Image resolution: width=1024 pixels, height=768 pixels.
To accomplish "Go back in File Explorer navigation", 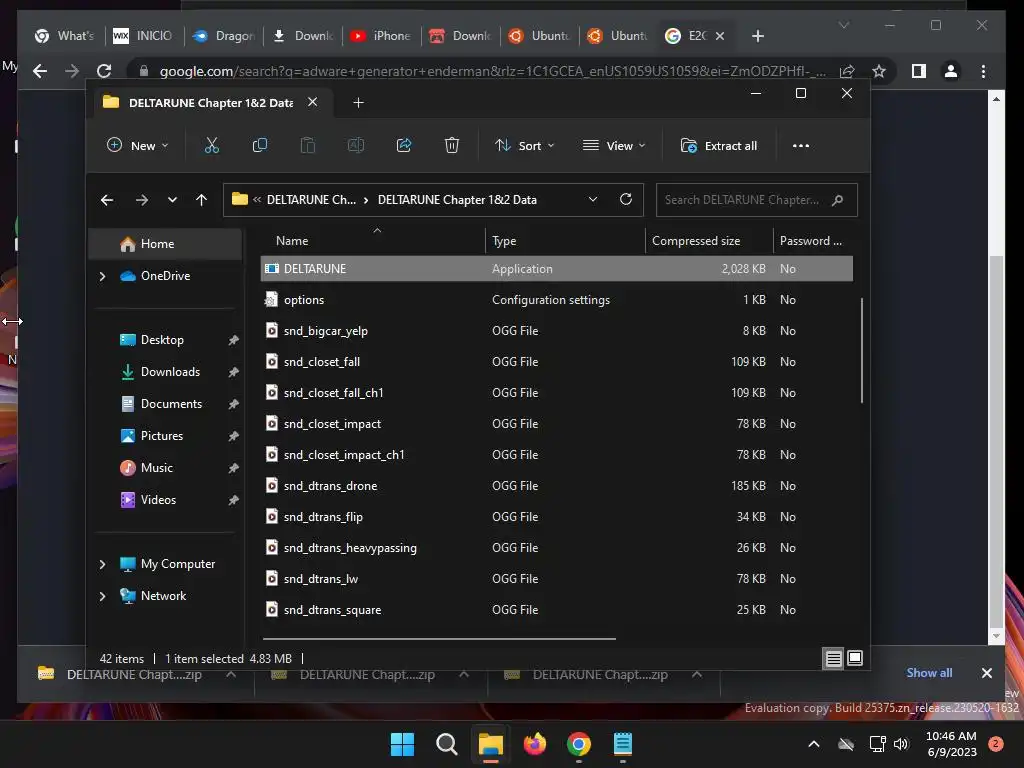I will (107, 200).
